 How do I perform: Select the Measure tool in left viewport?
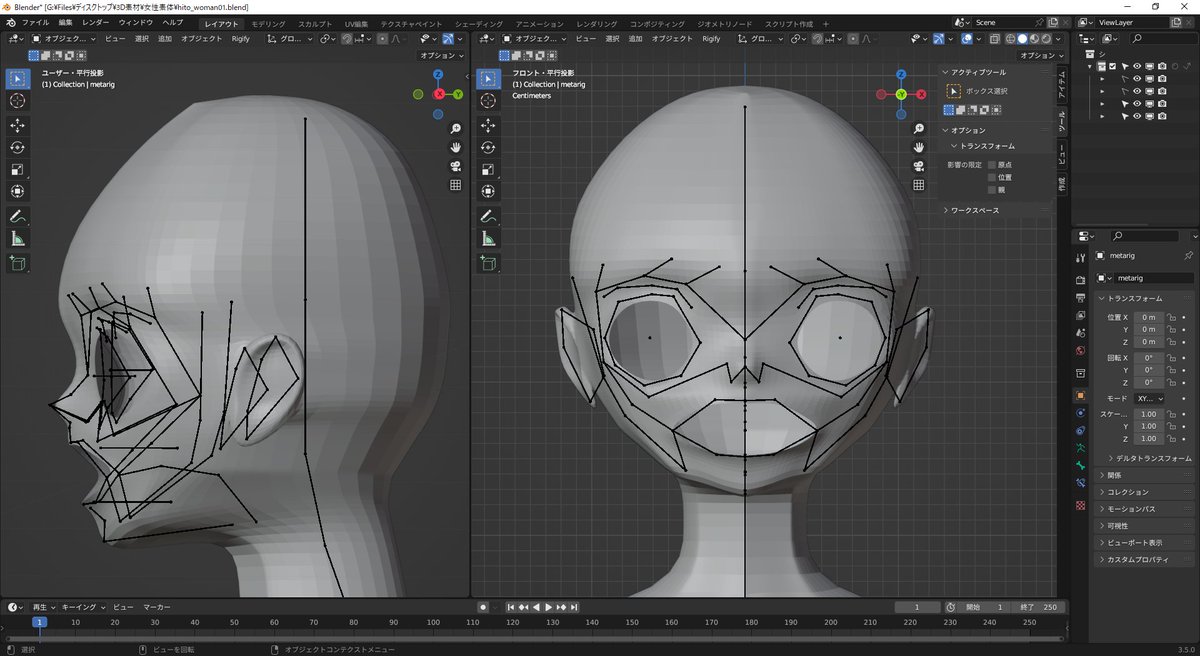[x=18, y=238]
